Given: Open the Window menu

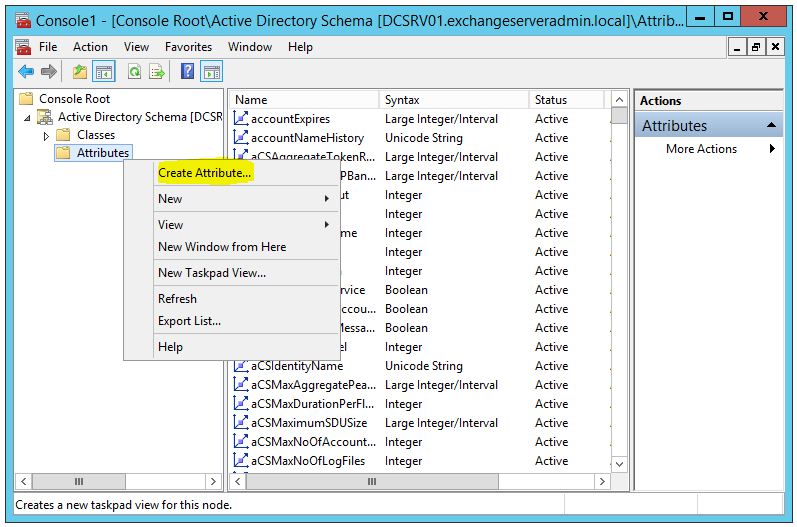Looking at the screenshot, I should pyautogui.click(x=250, y=47).
